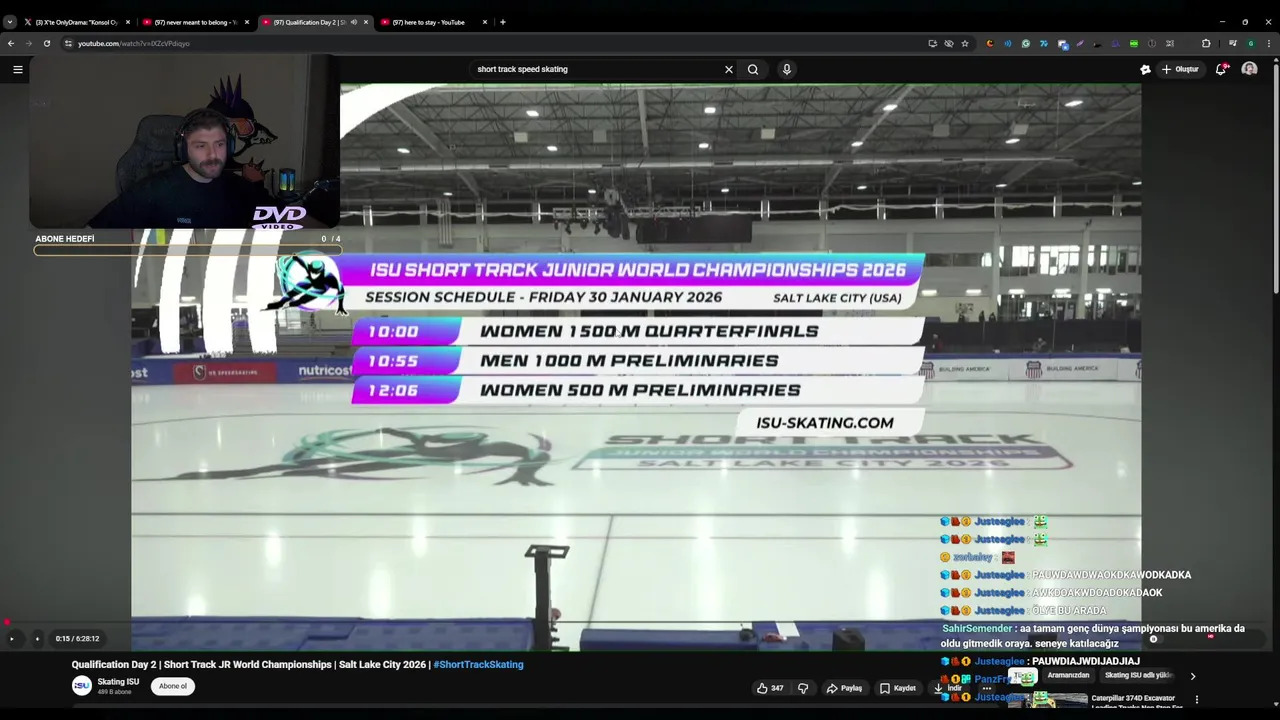1280x720 pixels.
Task: Open a new browser tab
Action: (503, 22)
